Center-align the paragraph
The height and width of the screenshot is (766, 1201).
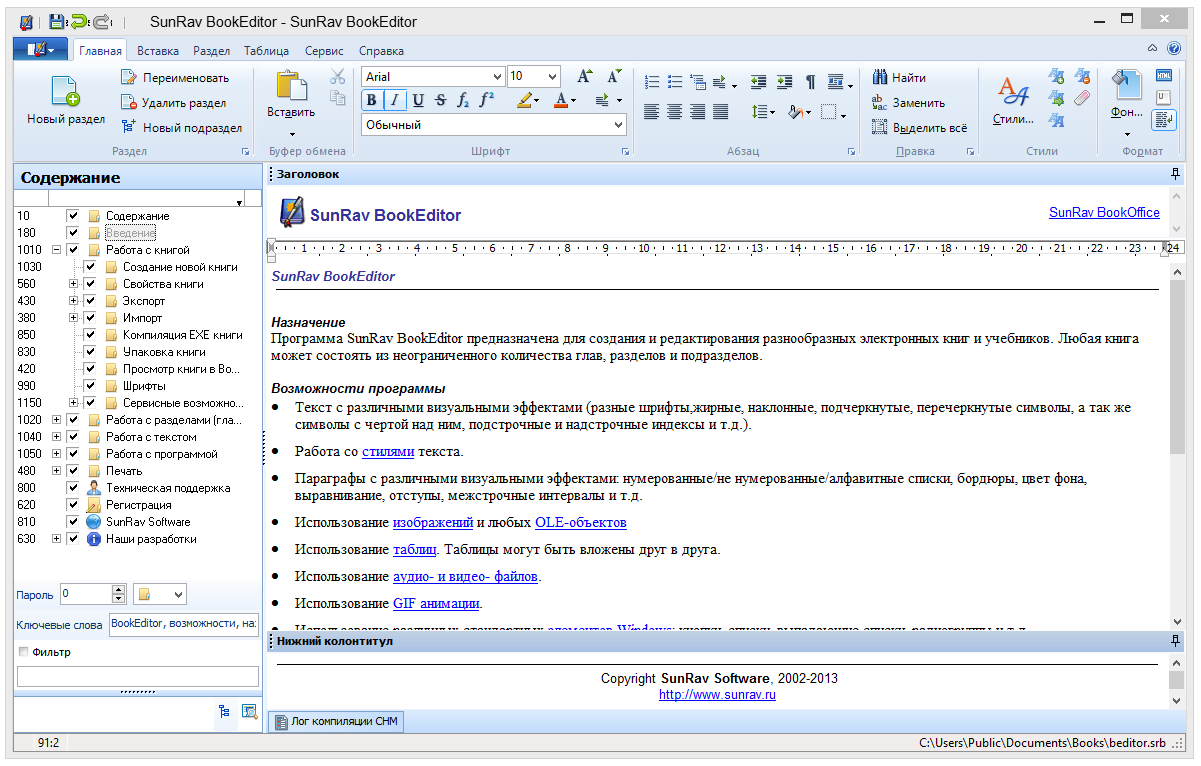pyautogui.click(x=675, y=112)
